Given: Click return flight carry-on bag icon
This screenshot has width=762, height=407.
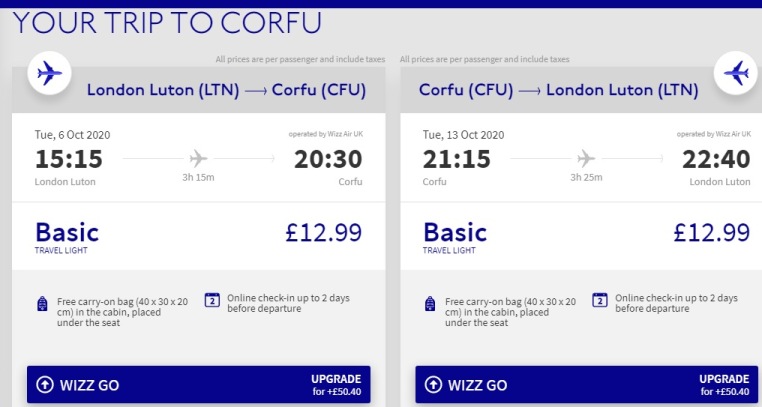Looking at the screenshot, I should pyautogui.click(x=429, y=304).
